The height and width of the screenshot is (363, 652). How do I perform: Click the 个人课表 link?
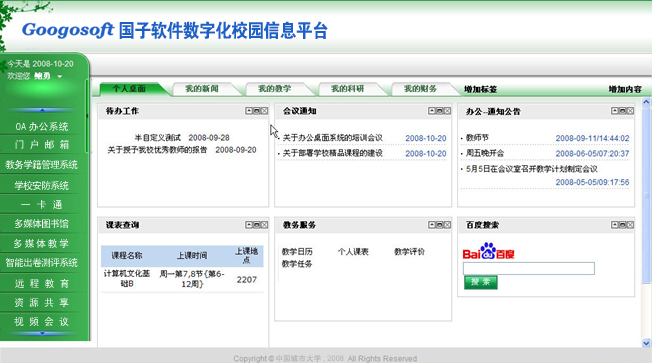tap(353, 252)
